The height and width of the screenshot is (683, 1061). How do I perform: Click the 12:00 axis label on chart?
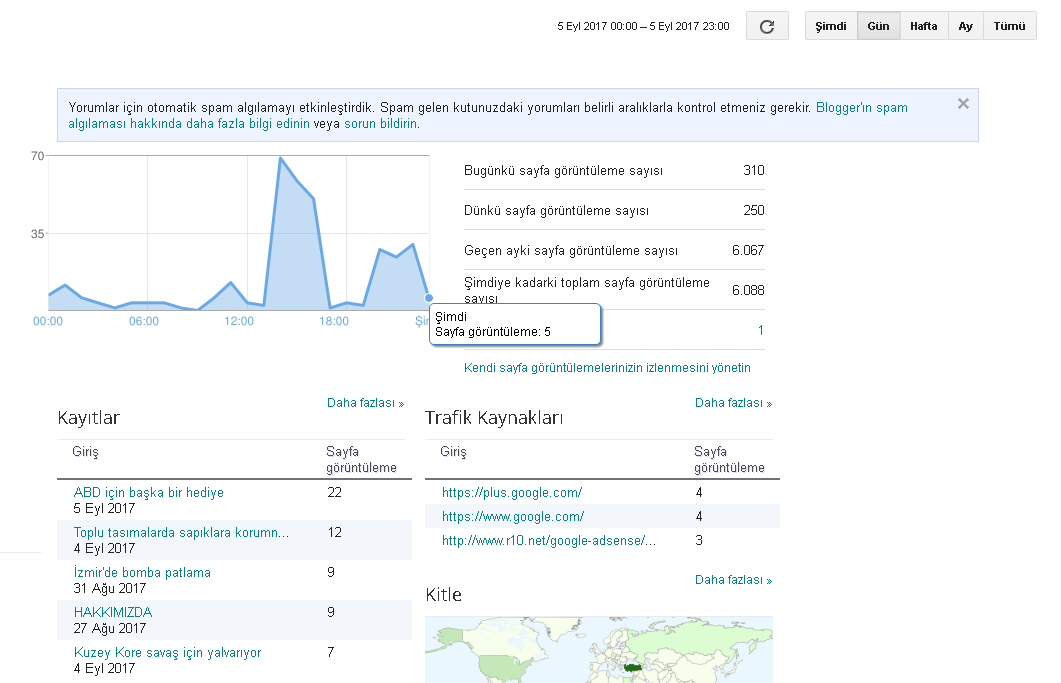tap(239, 322)
